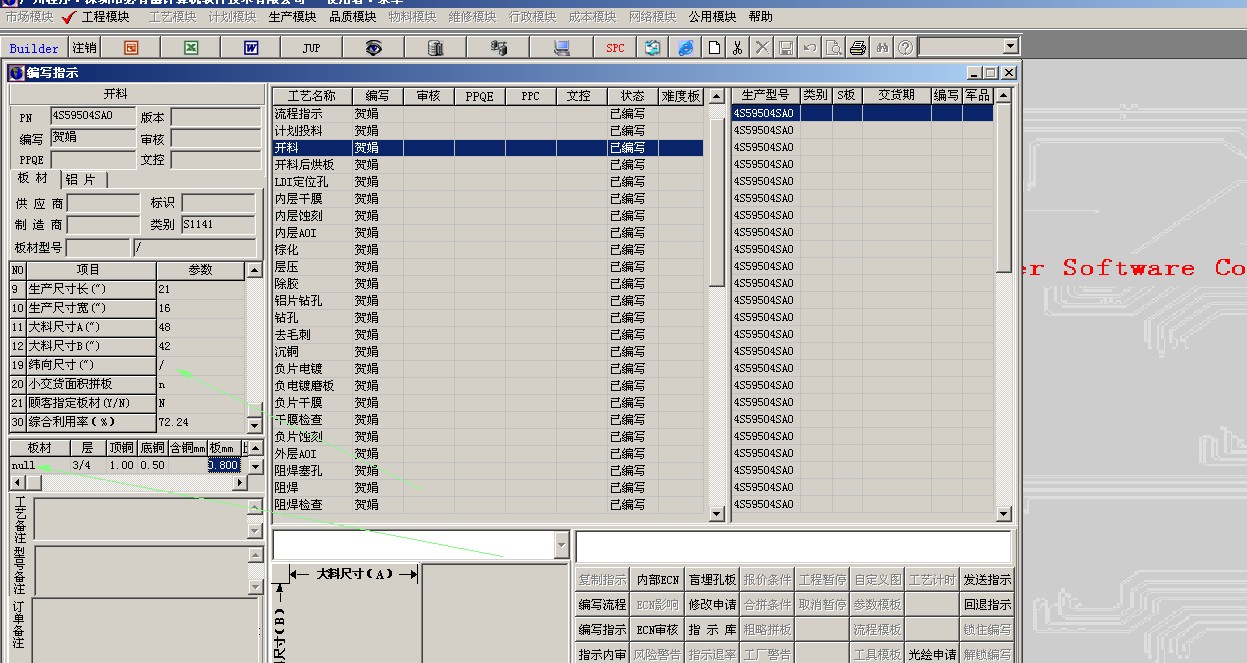1247x663 pixels.
Task: Click the 回退指示 button
Action: click(987, 605)
